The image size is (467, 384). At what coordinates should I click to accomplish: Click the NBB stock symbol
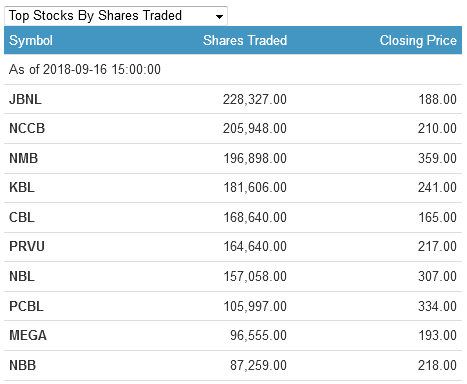pyautogui.click(x=22, y=365)
